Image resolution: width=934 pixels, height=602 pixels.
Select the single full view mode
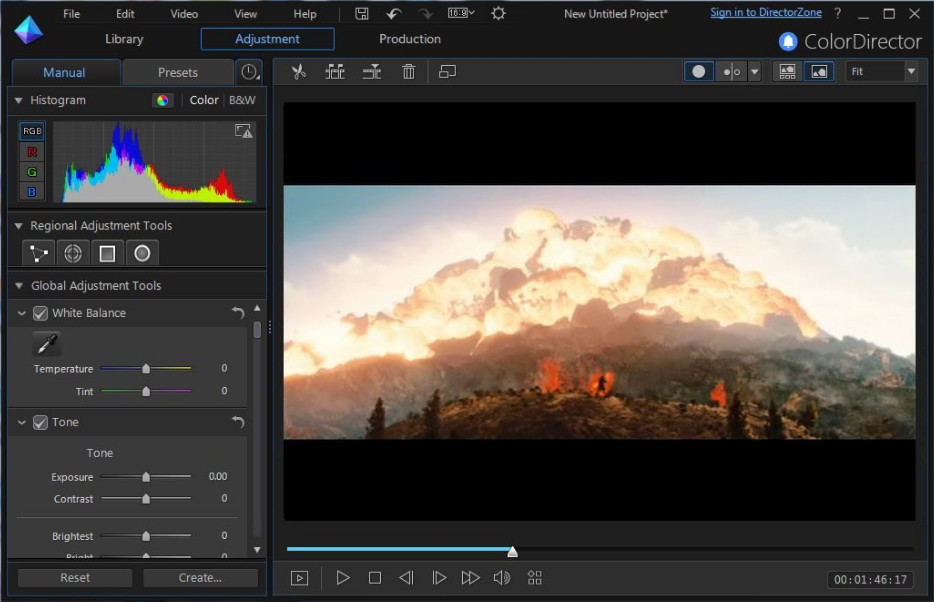[x=699, y=71]
